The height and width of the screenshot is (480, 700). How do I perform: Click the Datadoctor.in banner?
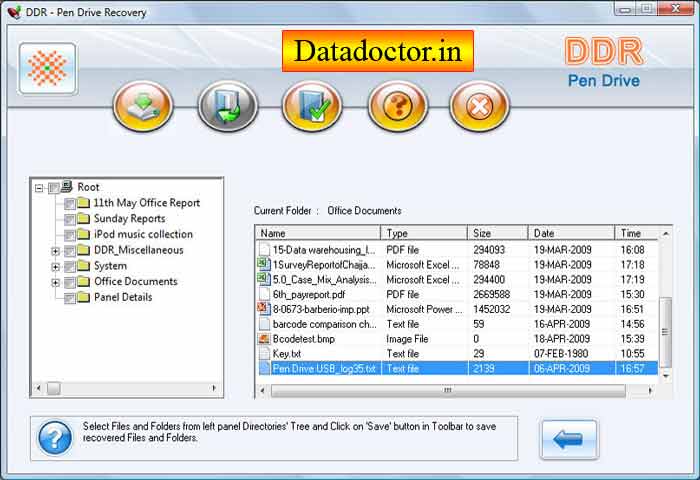click(x=378, y=51)
